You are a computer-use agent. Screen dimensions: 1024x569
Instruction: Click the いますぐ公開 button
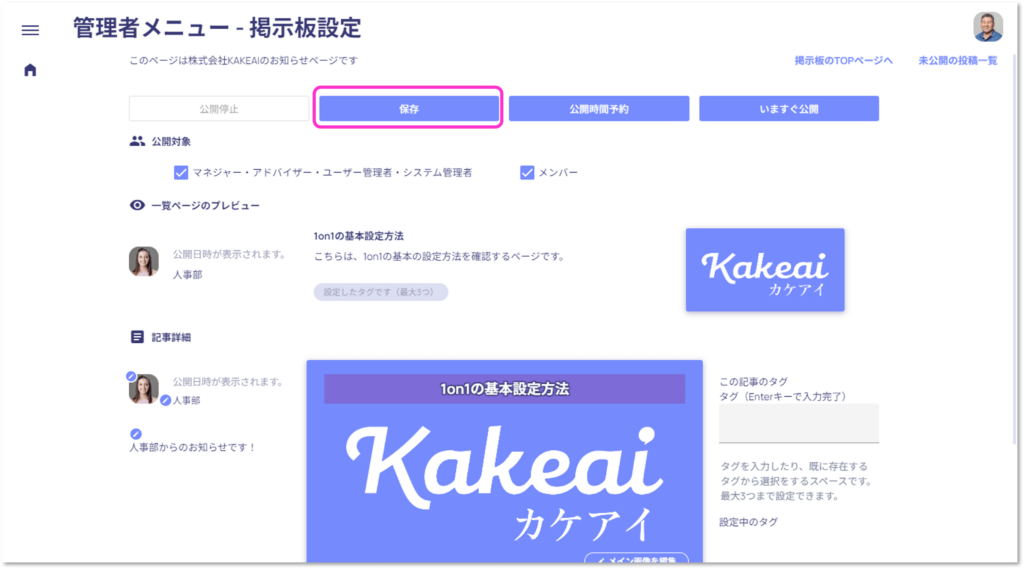pos(789,108)
